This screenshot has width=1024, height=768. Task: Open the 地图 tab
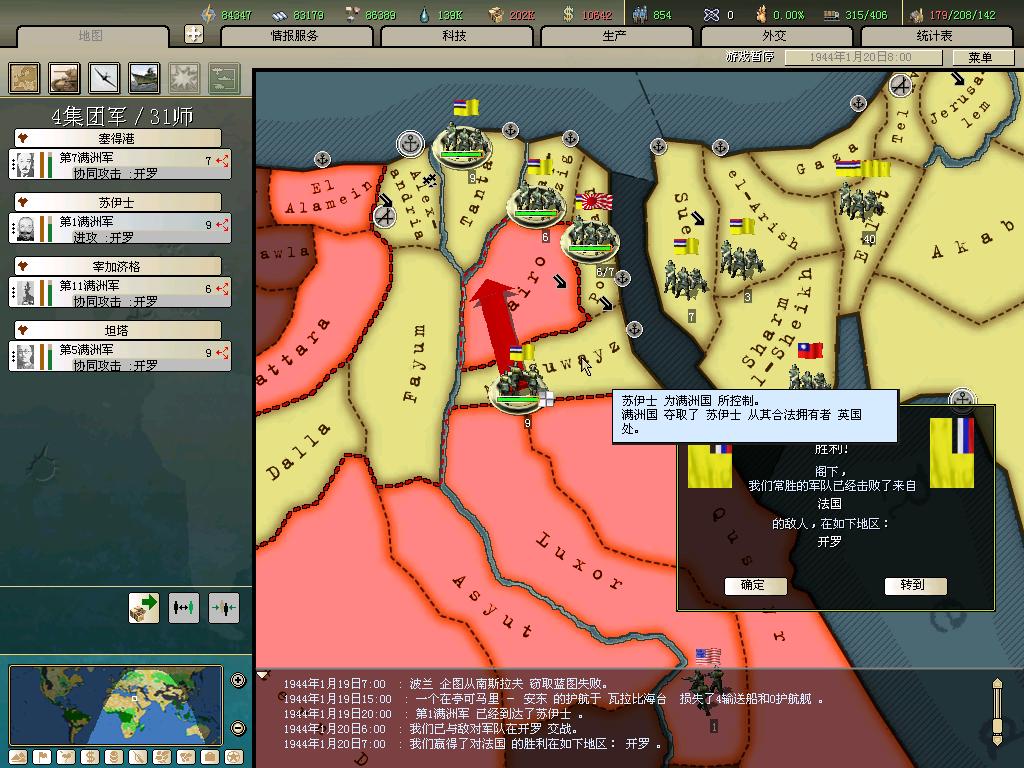(91, 36)
